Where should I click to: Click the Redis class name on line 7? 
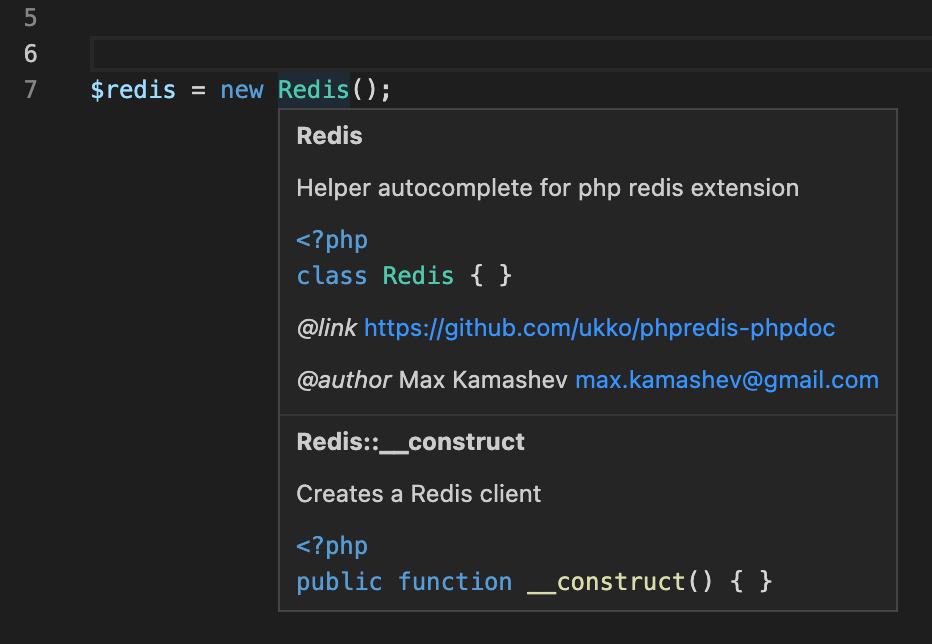[313, 90]
